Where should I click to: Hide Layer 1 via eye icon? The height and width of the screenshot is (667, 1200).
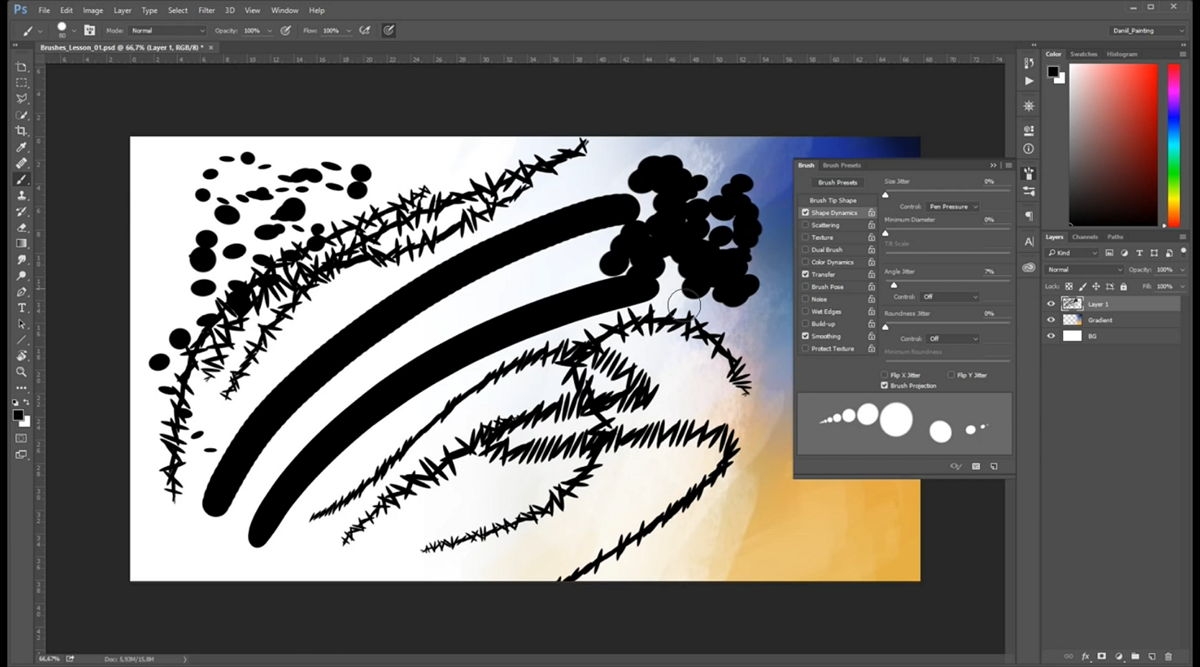pyautogui.click(x=1050, y=303)
